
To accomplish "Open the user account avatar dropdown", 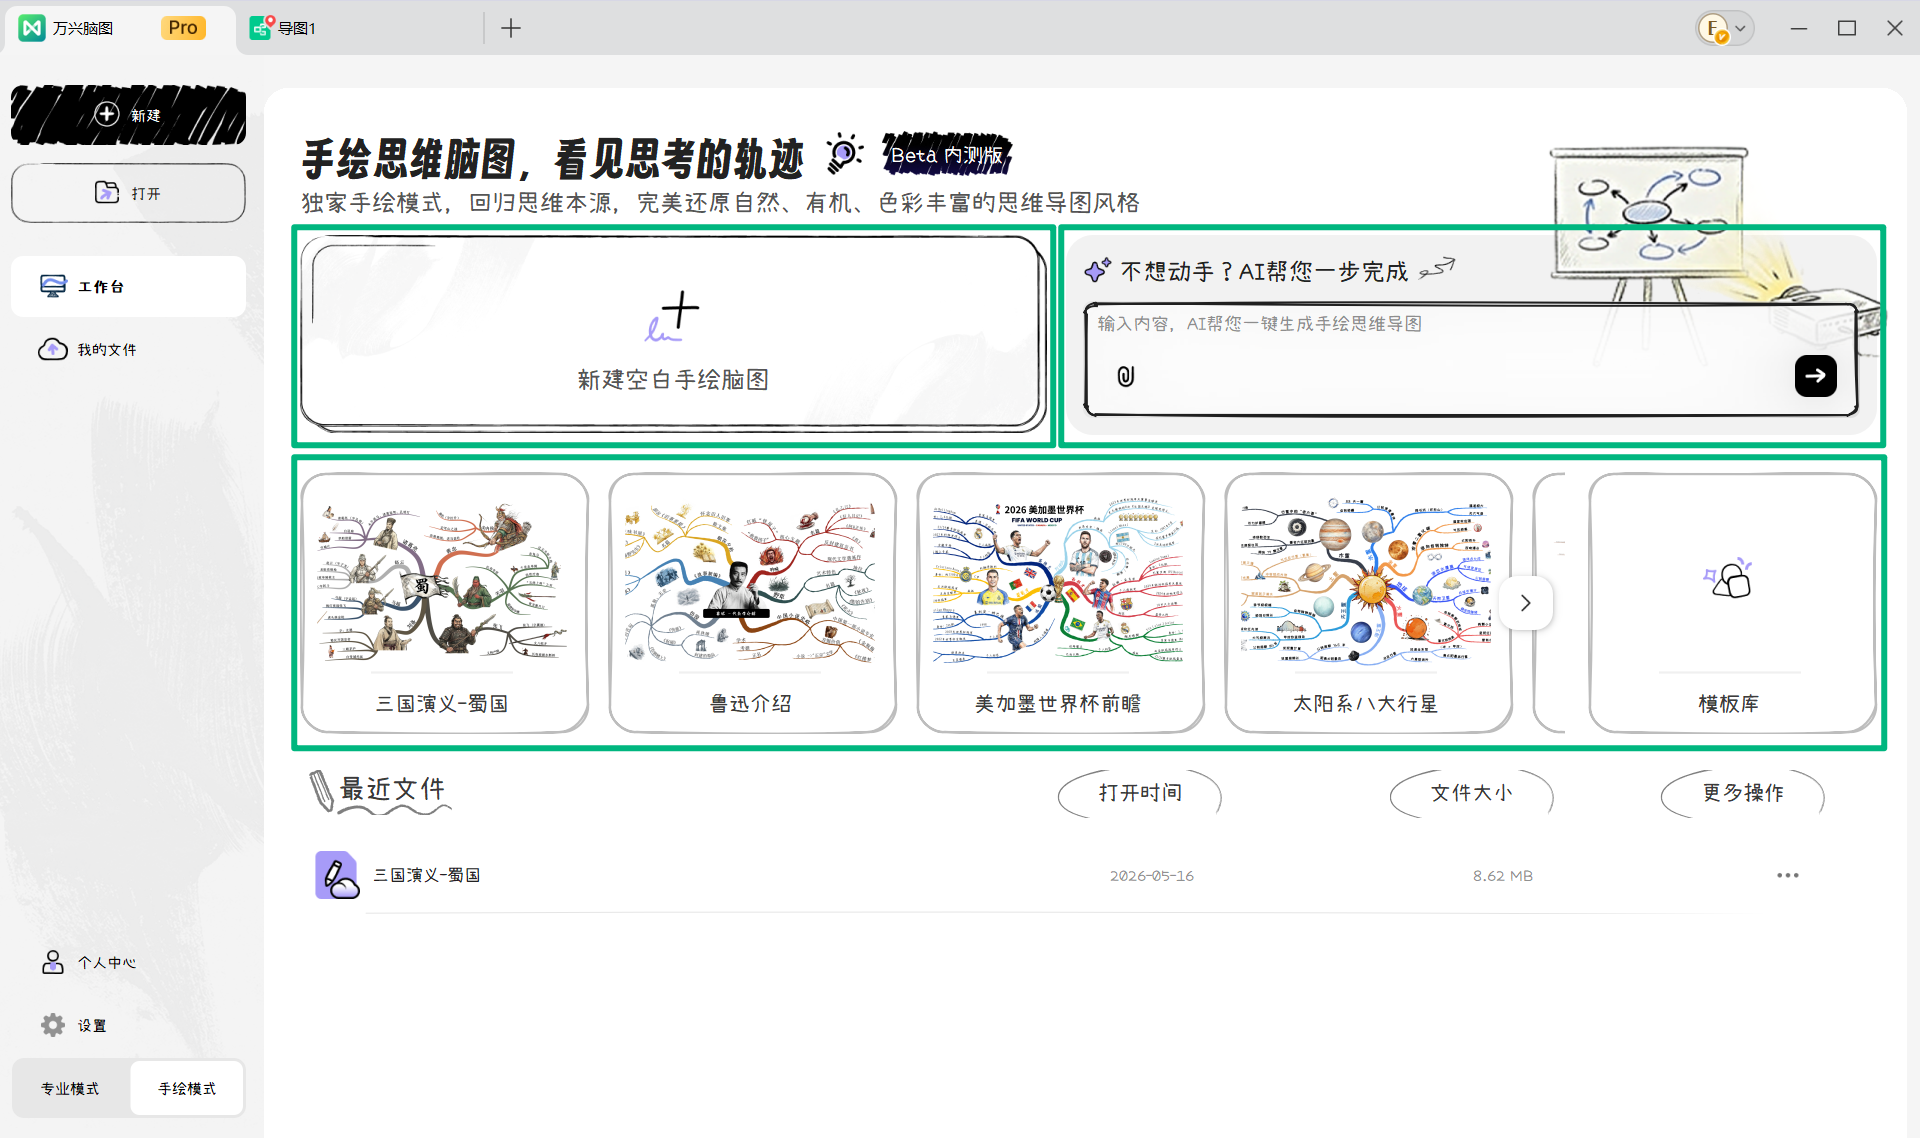I will coord(1725,28).
